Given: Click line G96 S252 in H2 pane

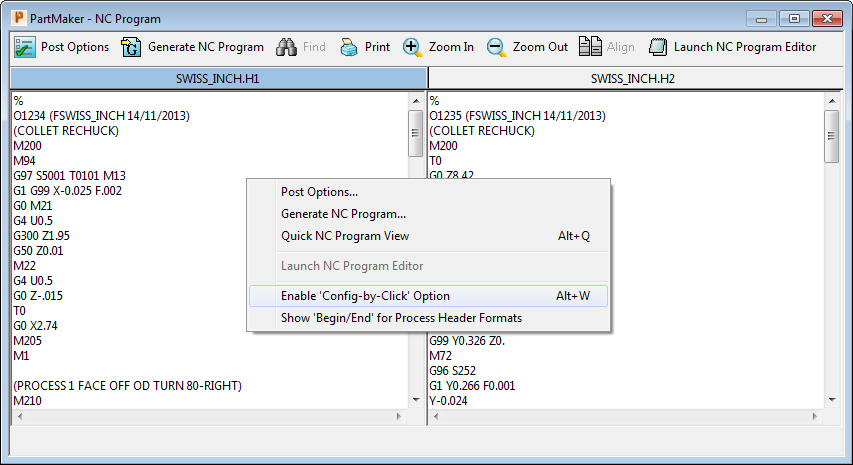Looking at the screenshot, I should 453,371.
